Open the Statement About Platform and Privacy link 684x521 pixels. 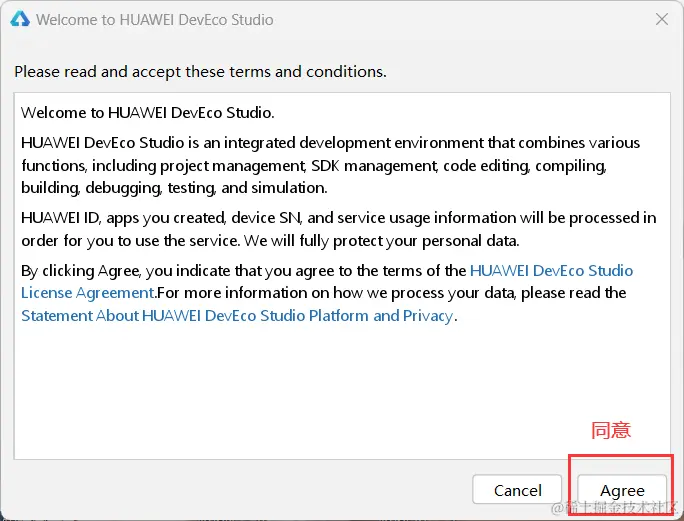(238, 315)
